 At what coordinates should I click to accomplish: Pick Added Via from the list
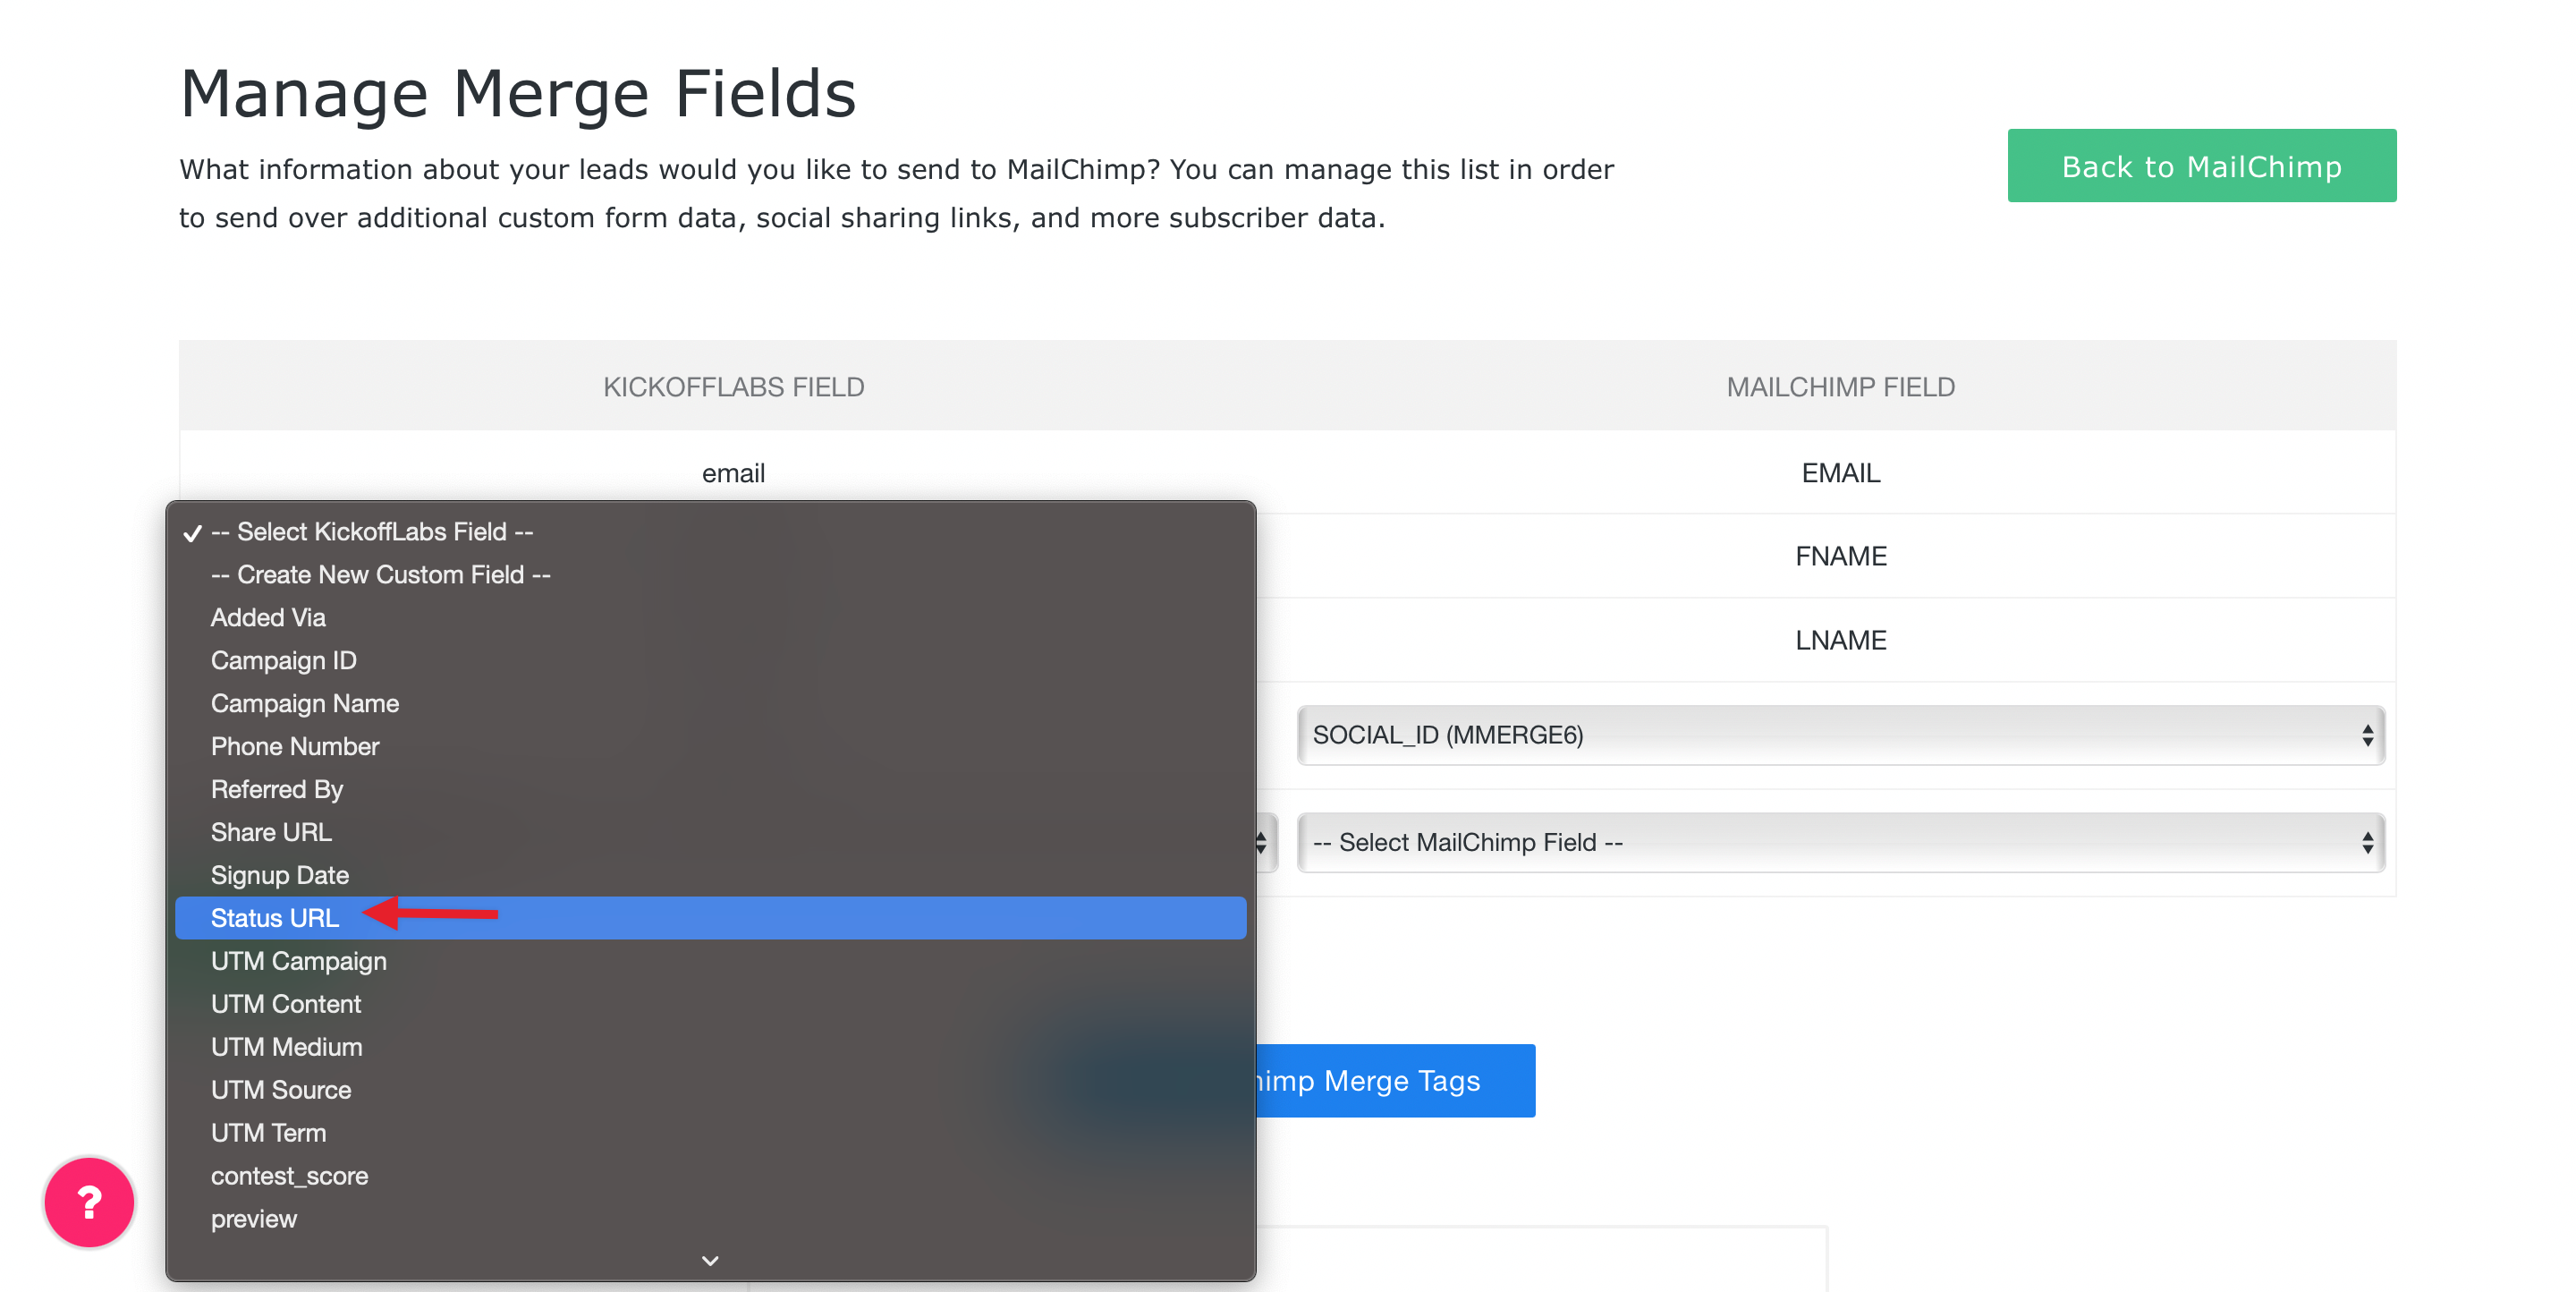point(710,618)
